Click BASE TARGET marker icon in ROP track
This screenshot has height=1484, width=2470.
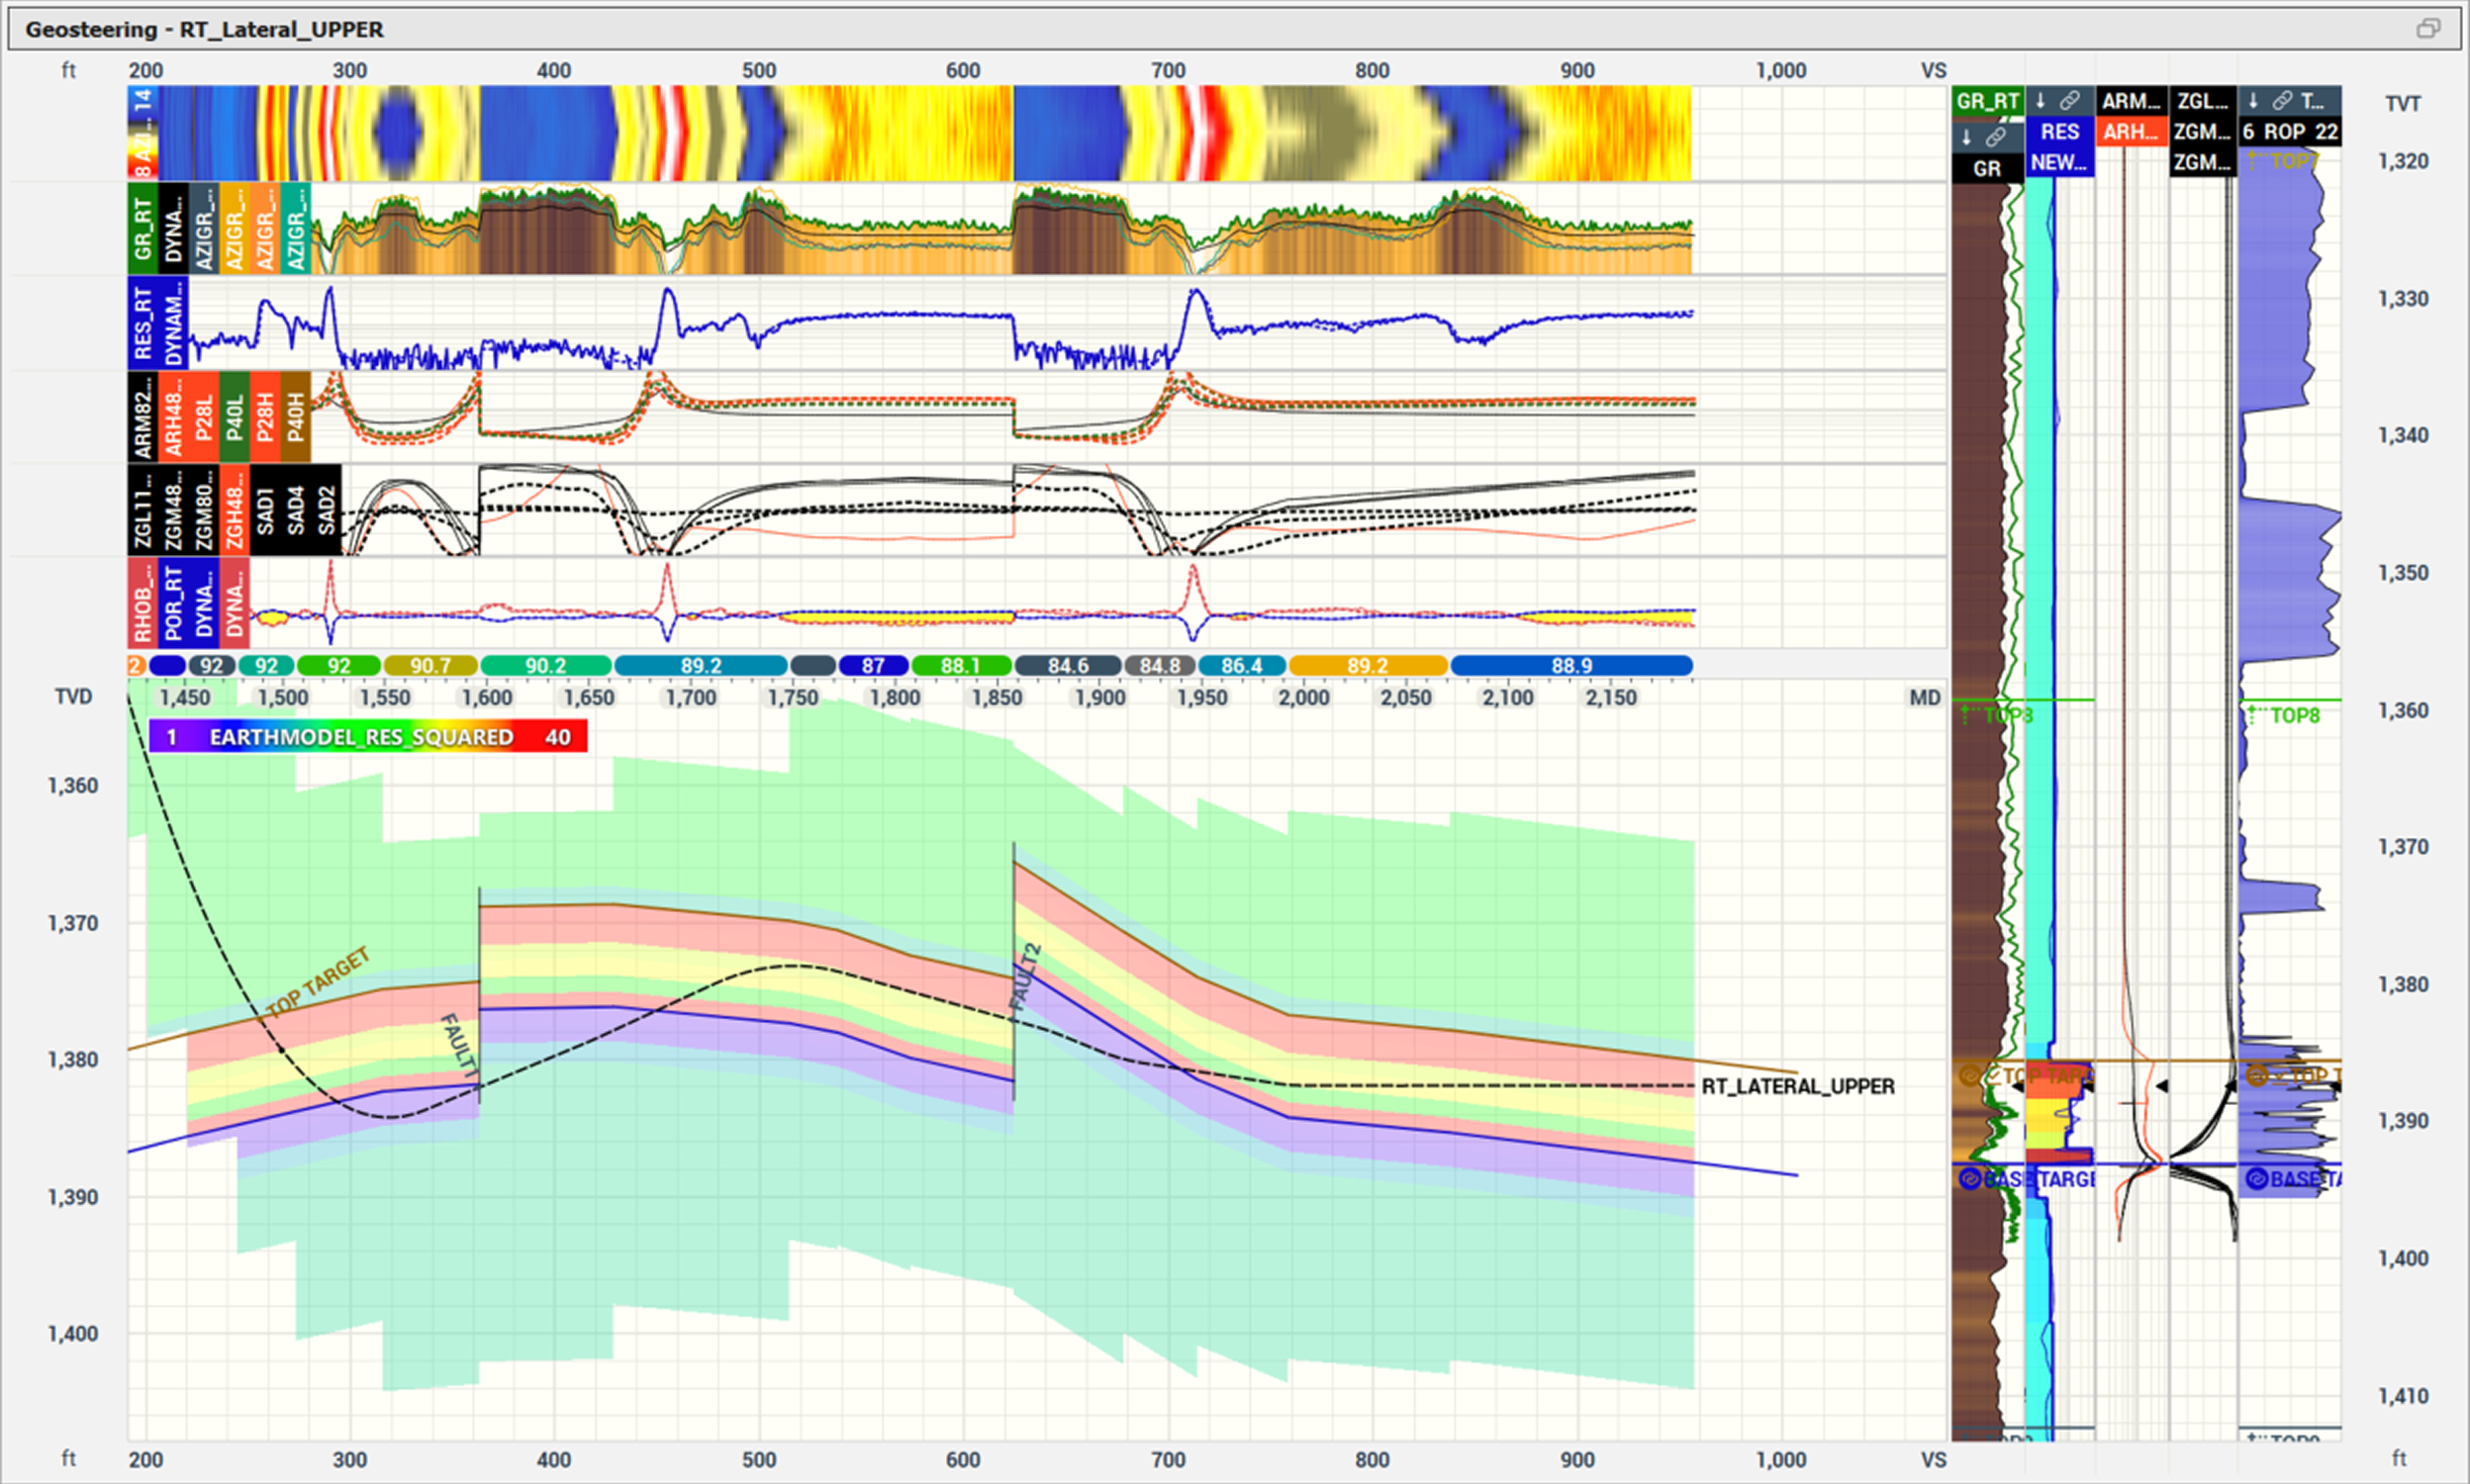[2256, 1179]
